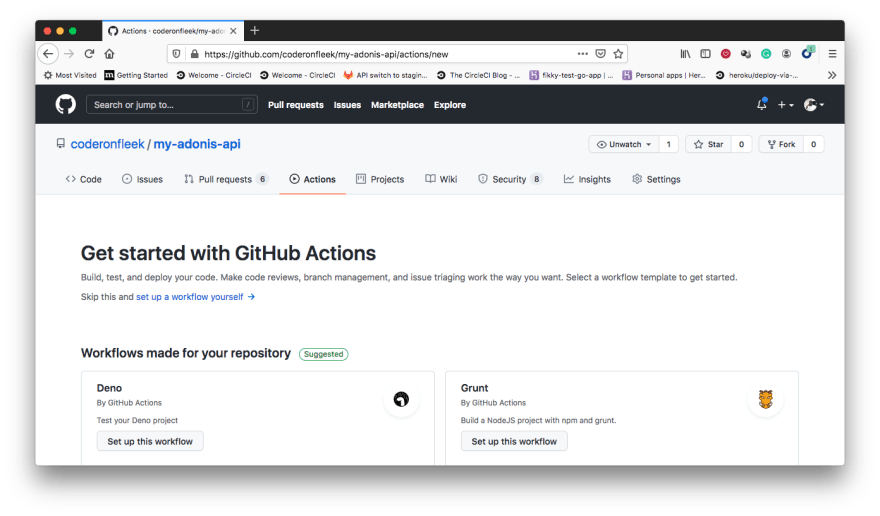The image size is (880, 516).
Task: Expand the Unwatch dropdown
Action: [624, 144]
